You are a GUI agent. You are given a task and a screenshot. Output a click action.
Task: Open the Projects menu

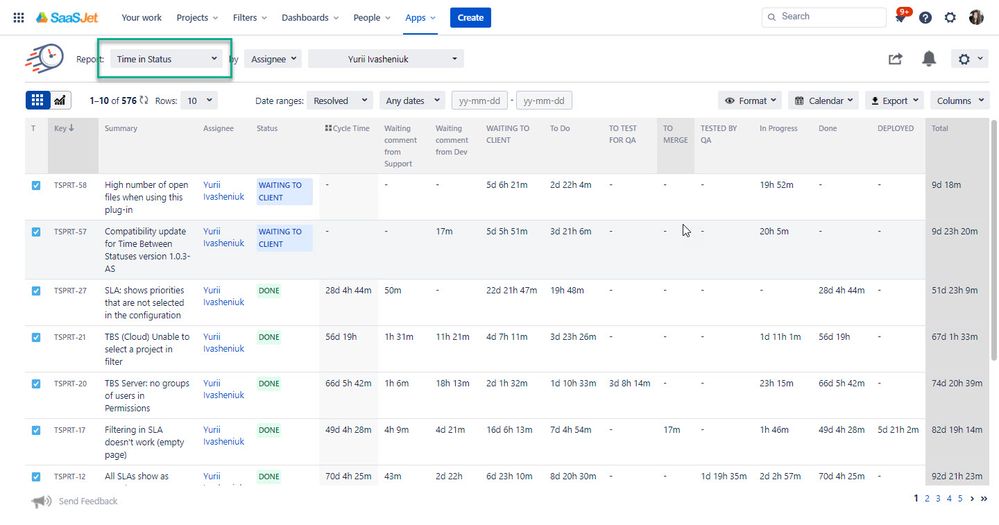[198, 17]
